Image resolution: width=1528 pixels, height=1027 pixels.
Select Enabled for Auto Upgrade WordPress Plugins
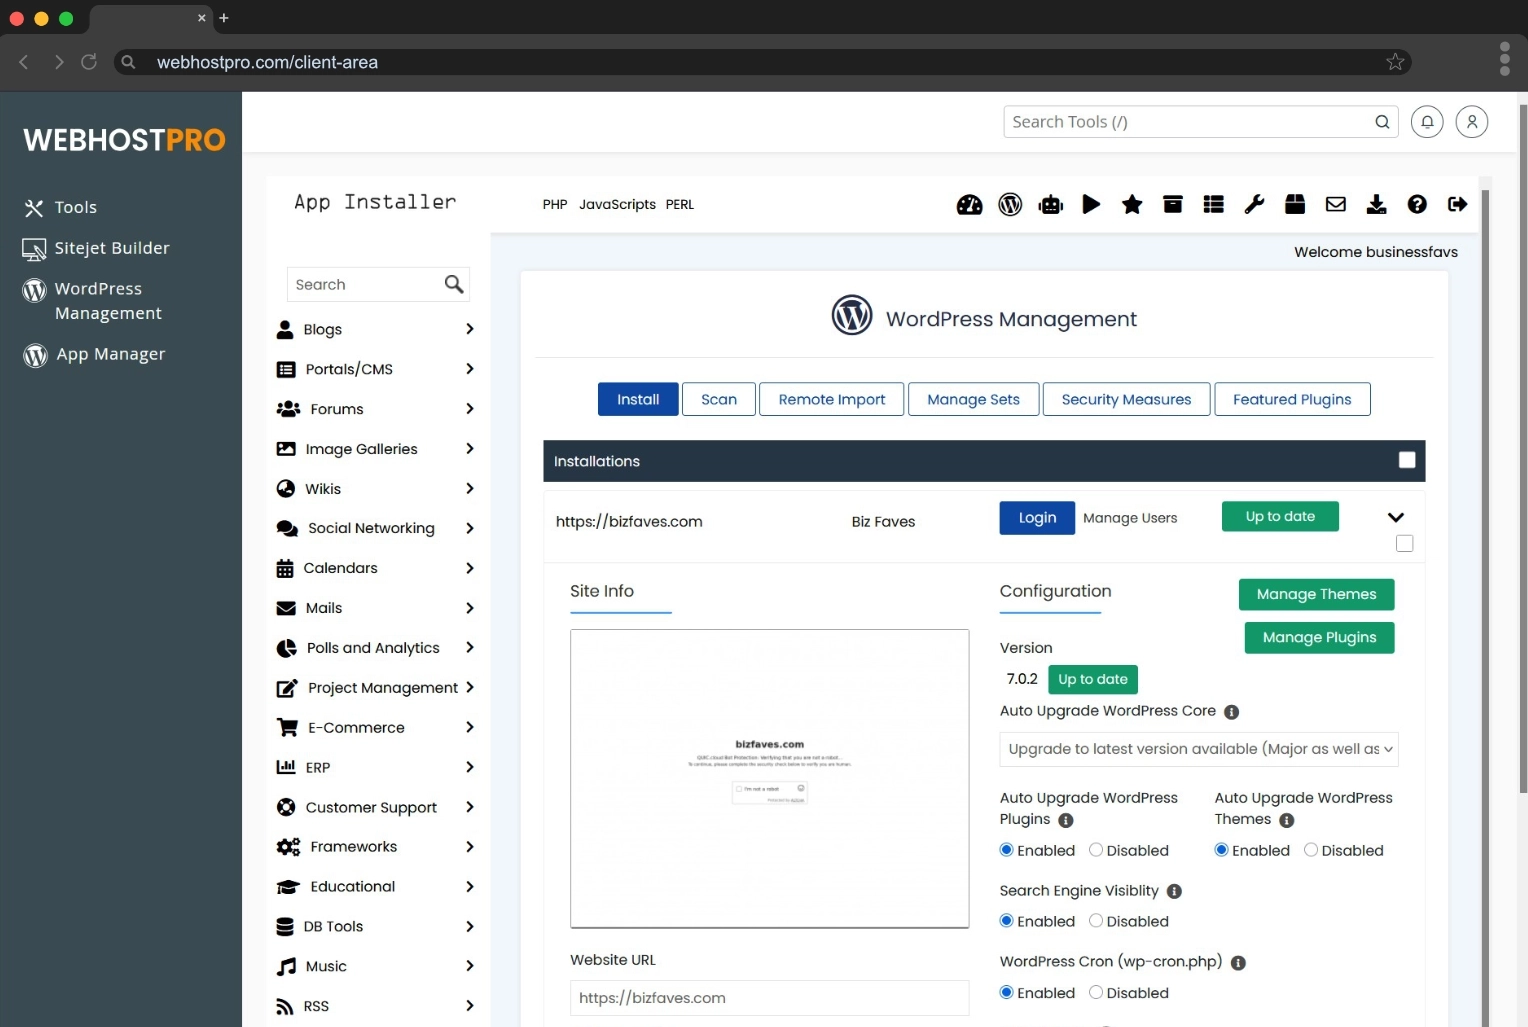pos(1007,850)
